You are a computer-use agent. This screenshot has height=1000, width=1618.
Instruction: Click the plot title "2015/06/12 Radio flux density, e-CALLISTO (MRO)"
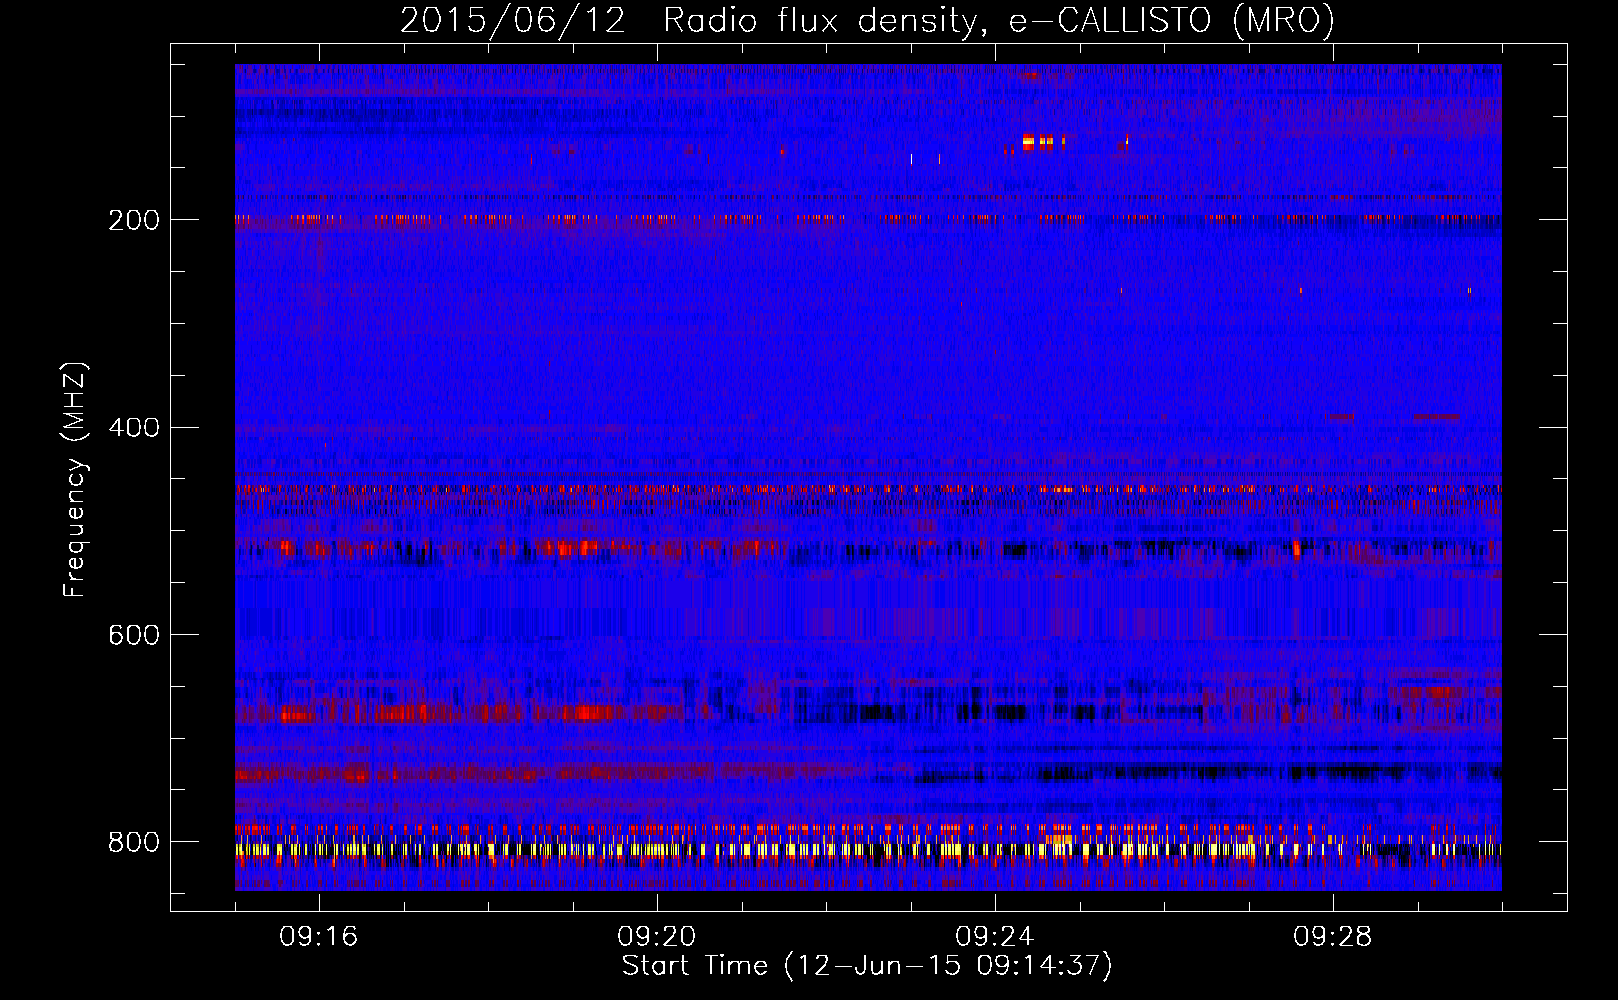pos(867,20)
